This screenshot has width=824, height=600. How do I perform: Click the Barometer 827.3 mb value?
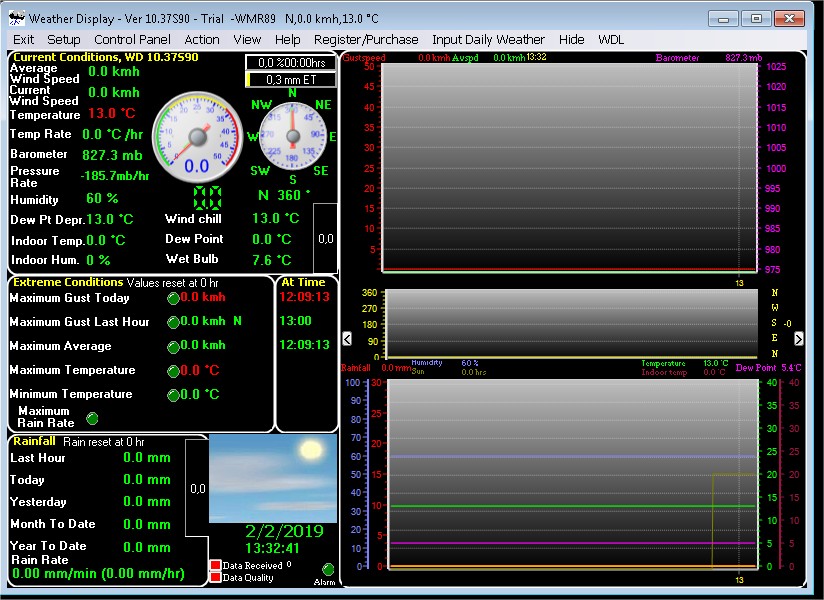[112, 156]
